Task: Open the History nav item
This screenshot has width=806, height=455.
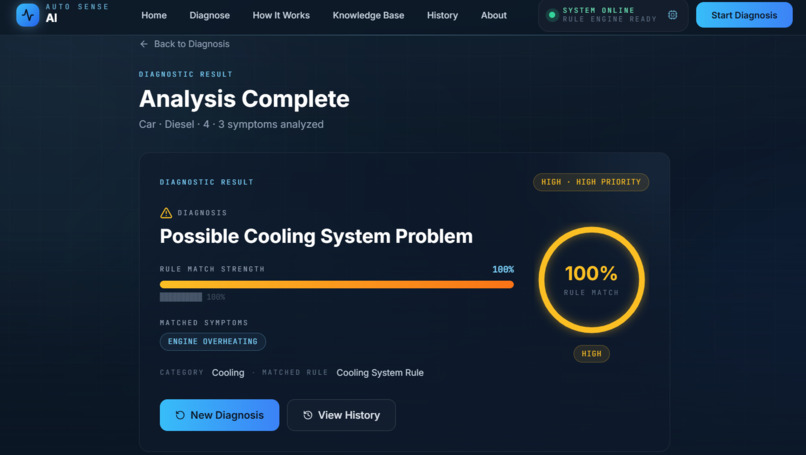Action: (x=442, y=15)
